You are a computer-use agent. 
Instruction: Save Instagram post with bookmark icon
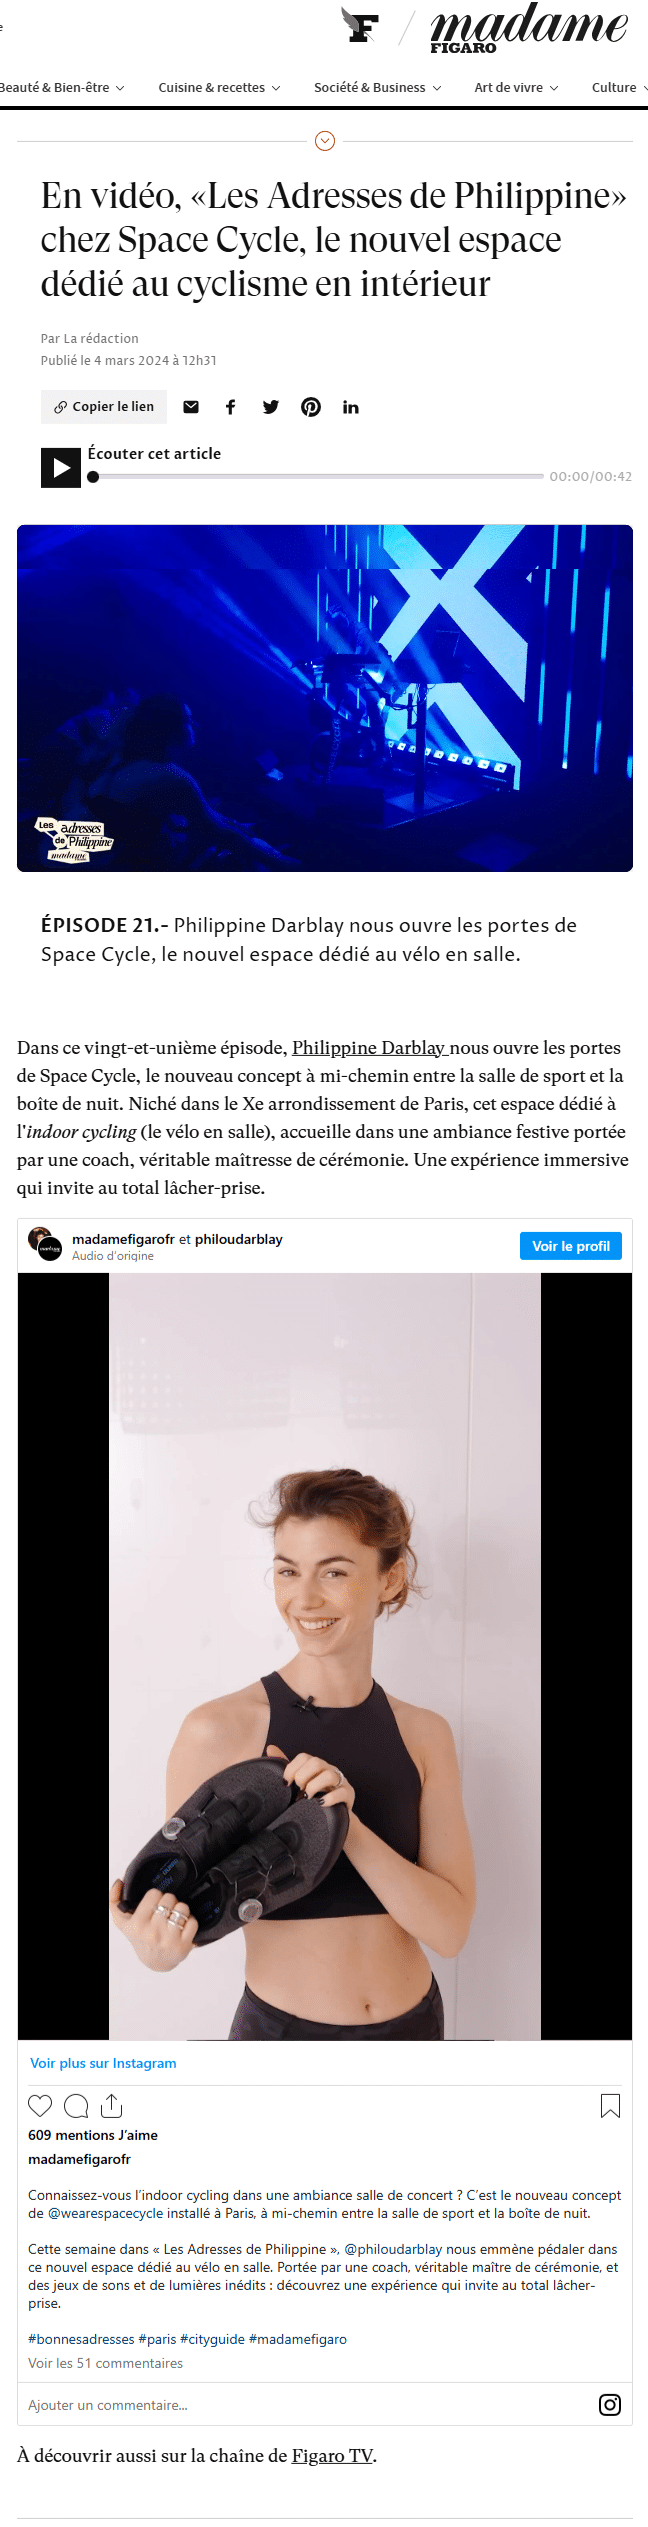click(610, 2106)
